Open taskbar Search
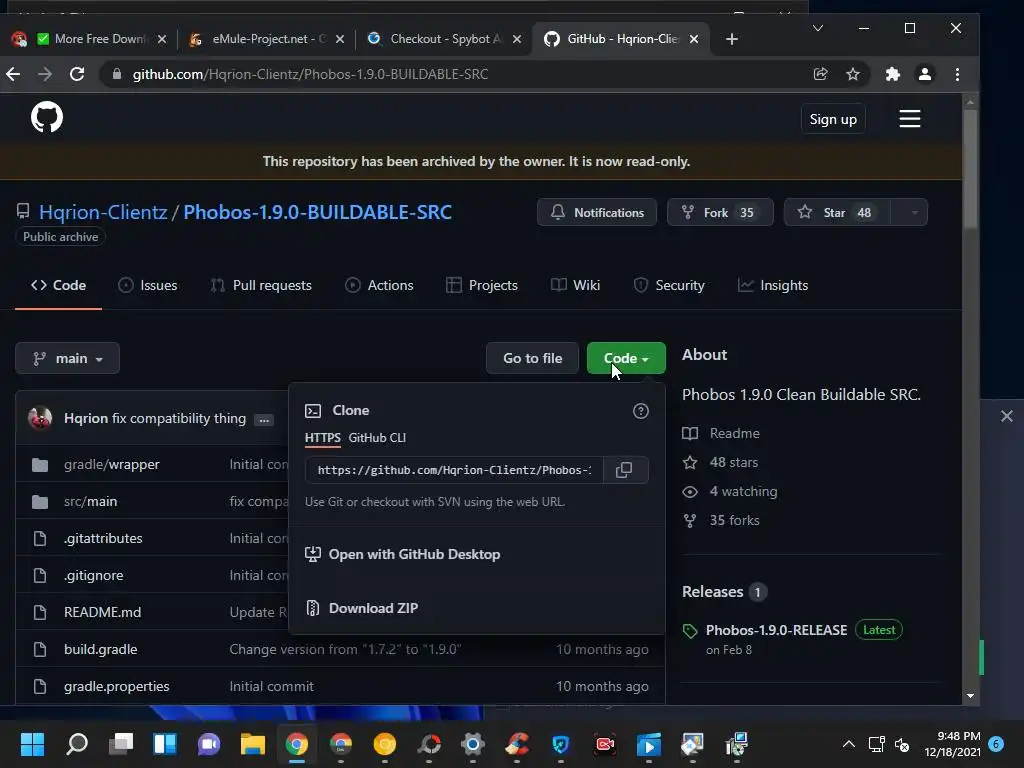 (x=77, y=744)
